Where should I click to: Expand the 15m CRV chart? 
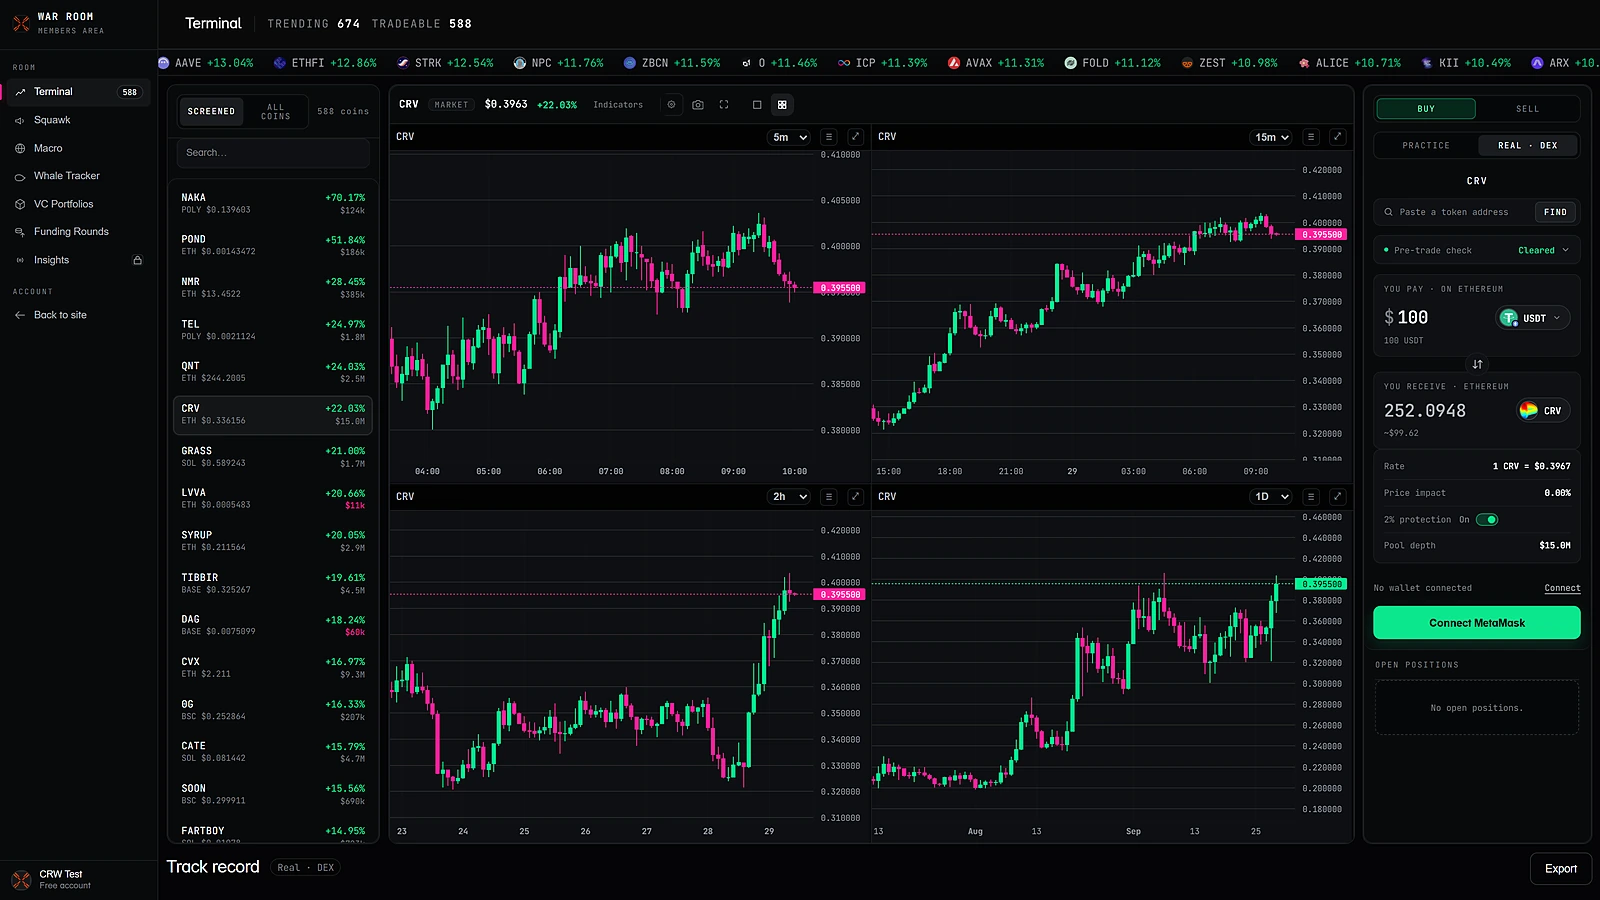(x=1338, y=137)
